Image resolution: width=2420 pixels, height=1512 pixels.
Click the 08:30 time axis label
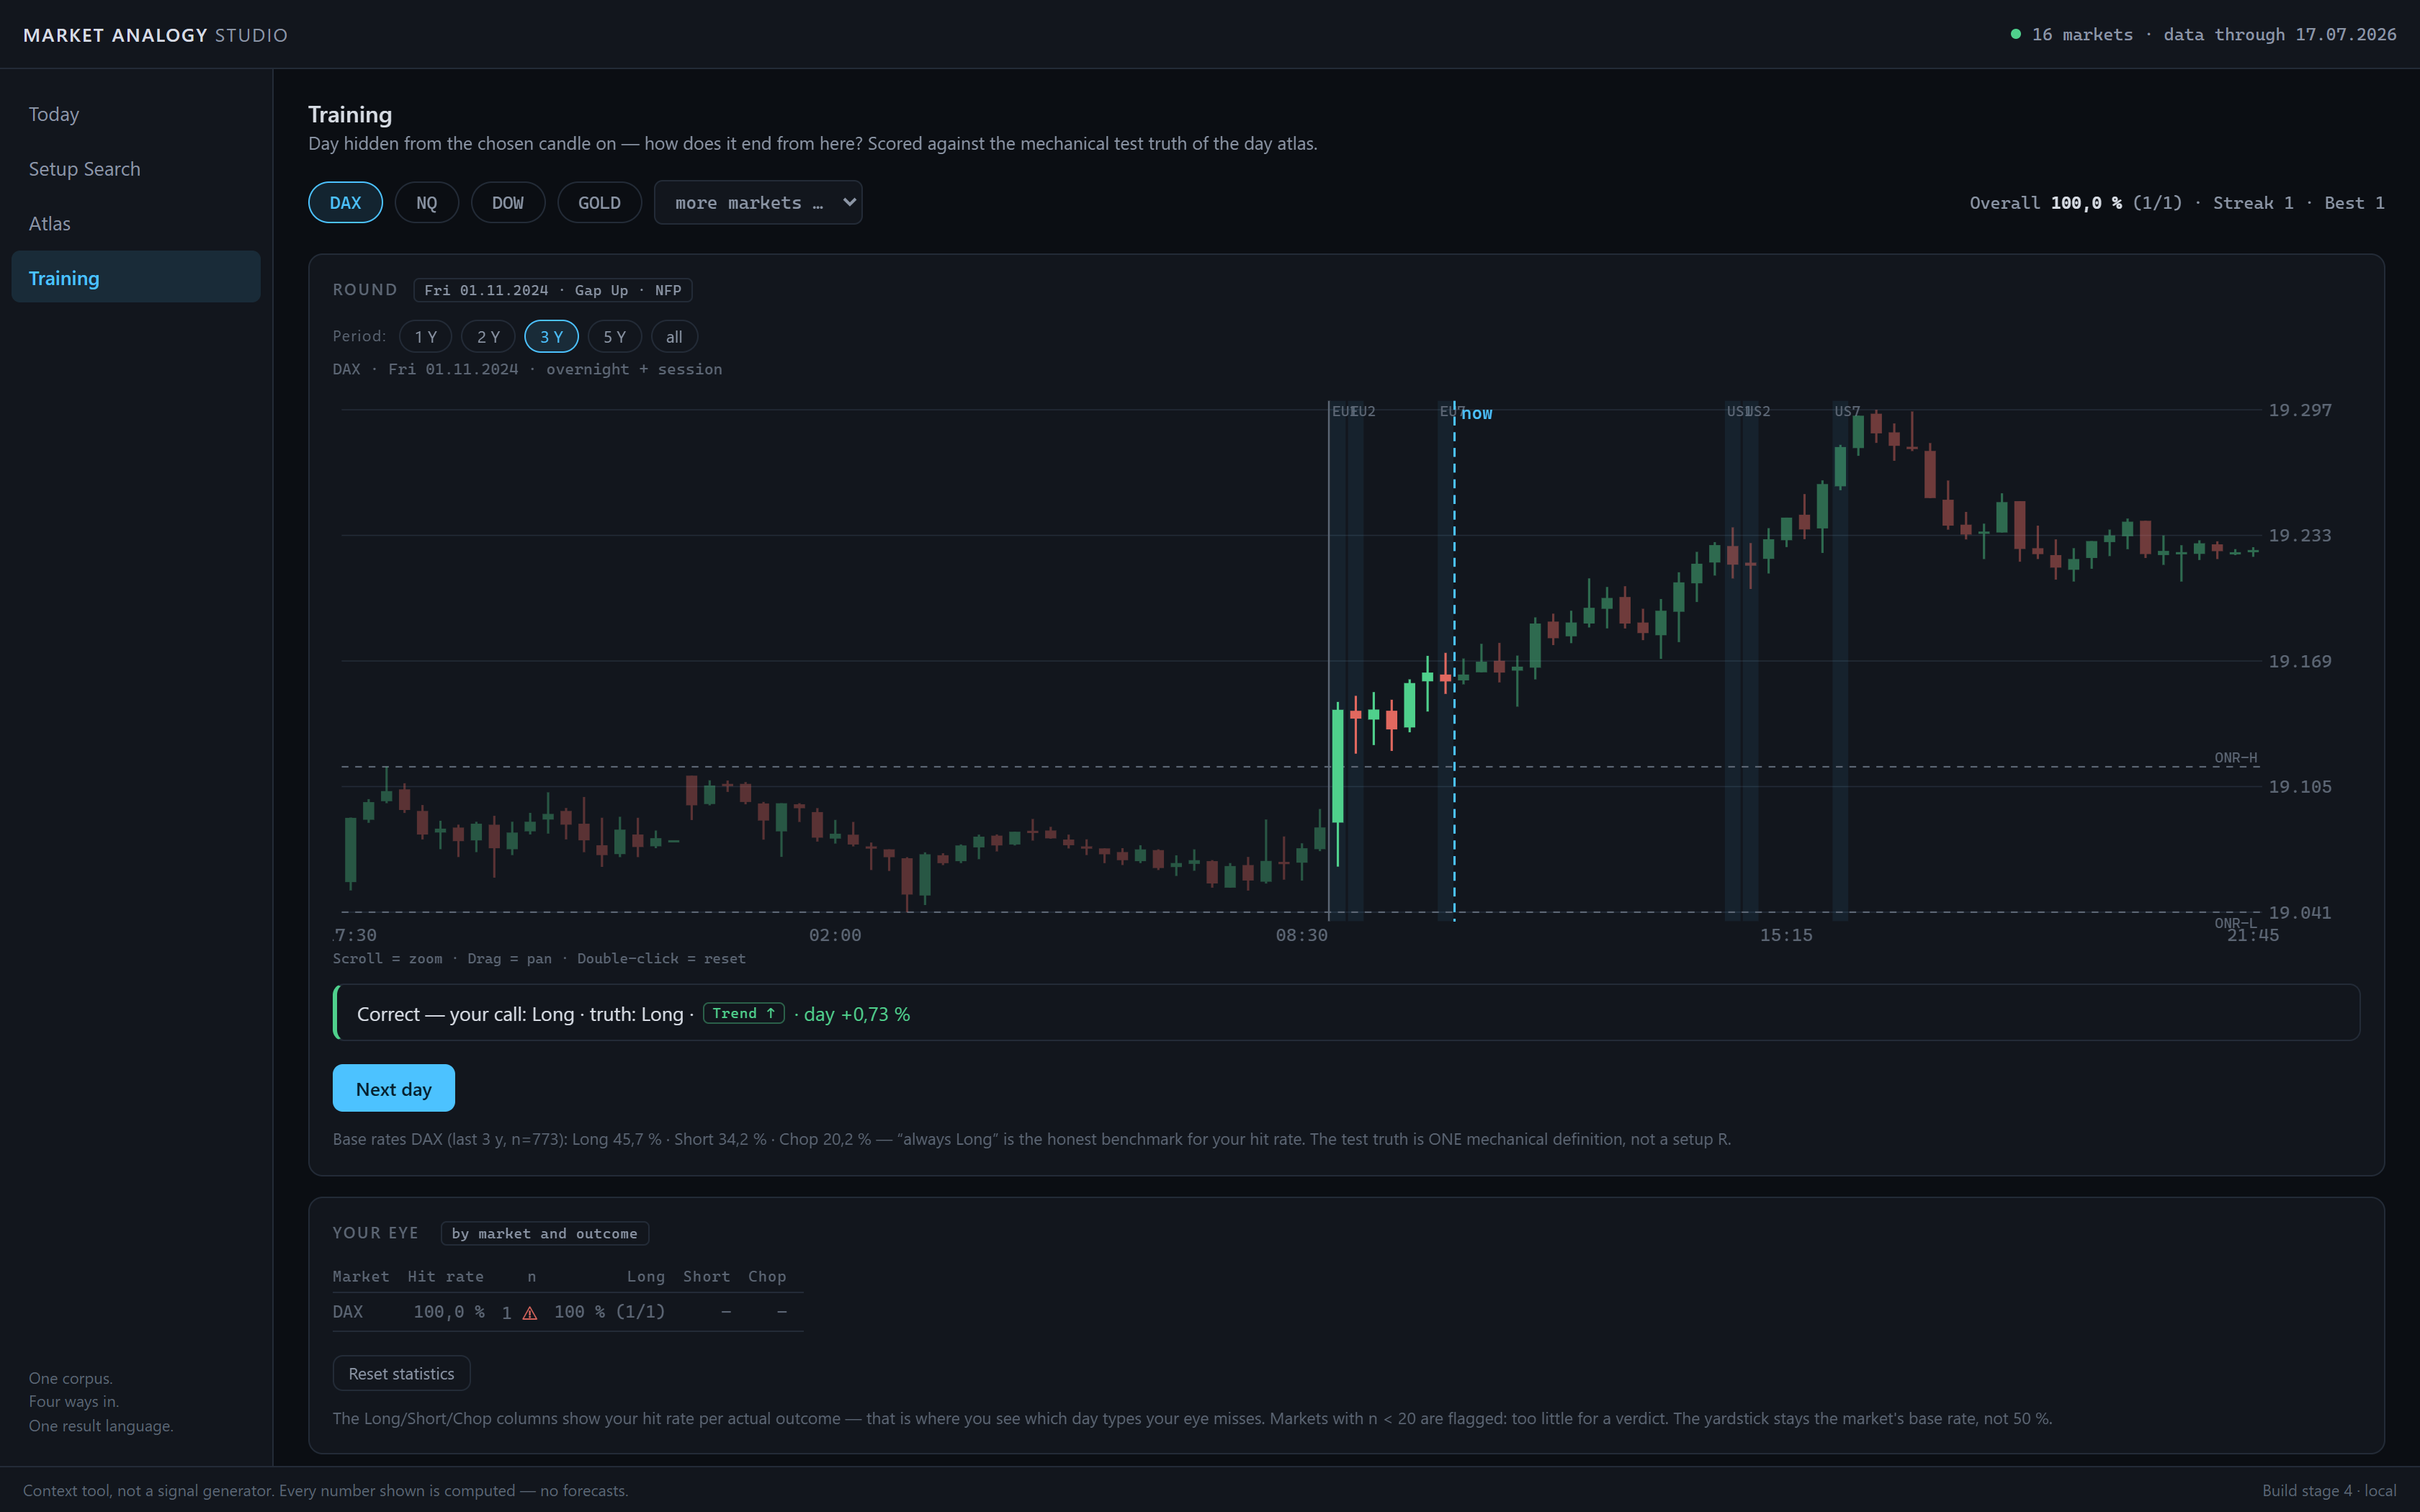pyautogui.click(x=1301, y=935)
